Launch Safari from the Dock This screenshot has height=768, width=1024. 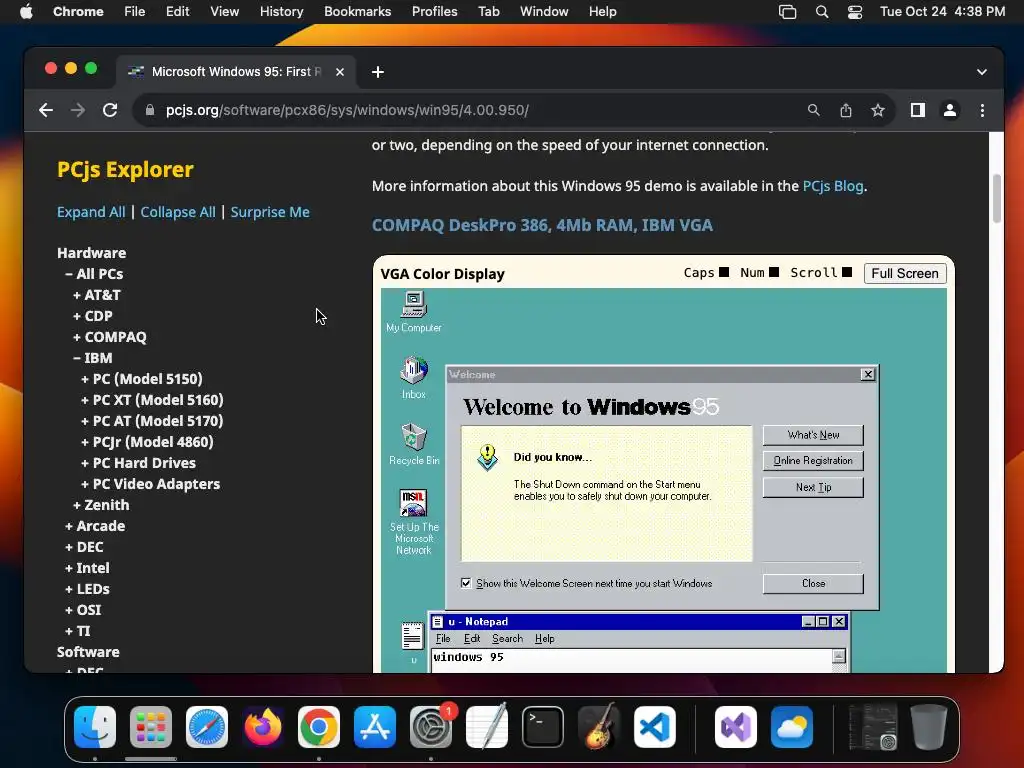[x=207, y=727]
